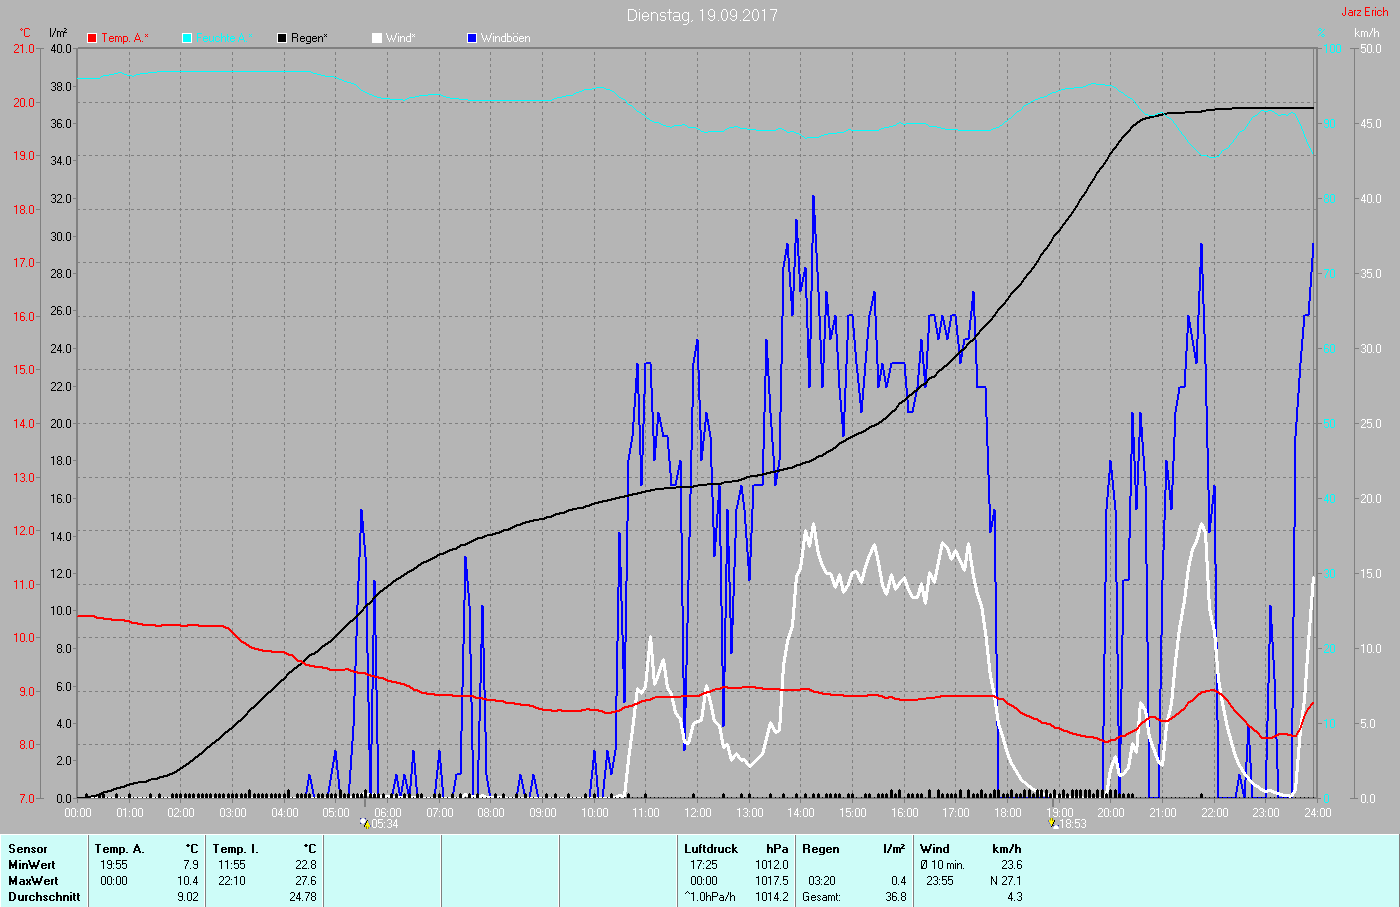The height and width of the screenshot is (907, 1400).
Task: Click the km/h unit label above right axis
Action: pos(1367,33)
